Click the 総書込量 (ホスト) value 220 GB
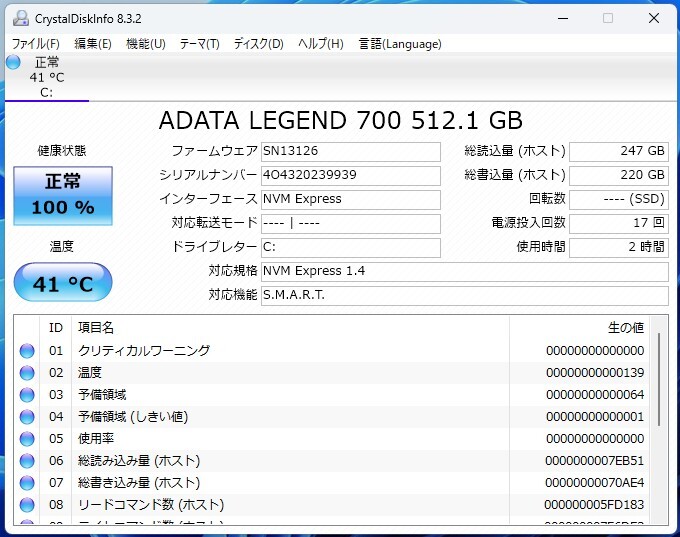The height and width of the screenshot is (537, 680). click(x=619, y=175)
